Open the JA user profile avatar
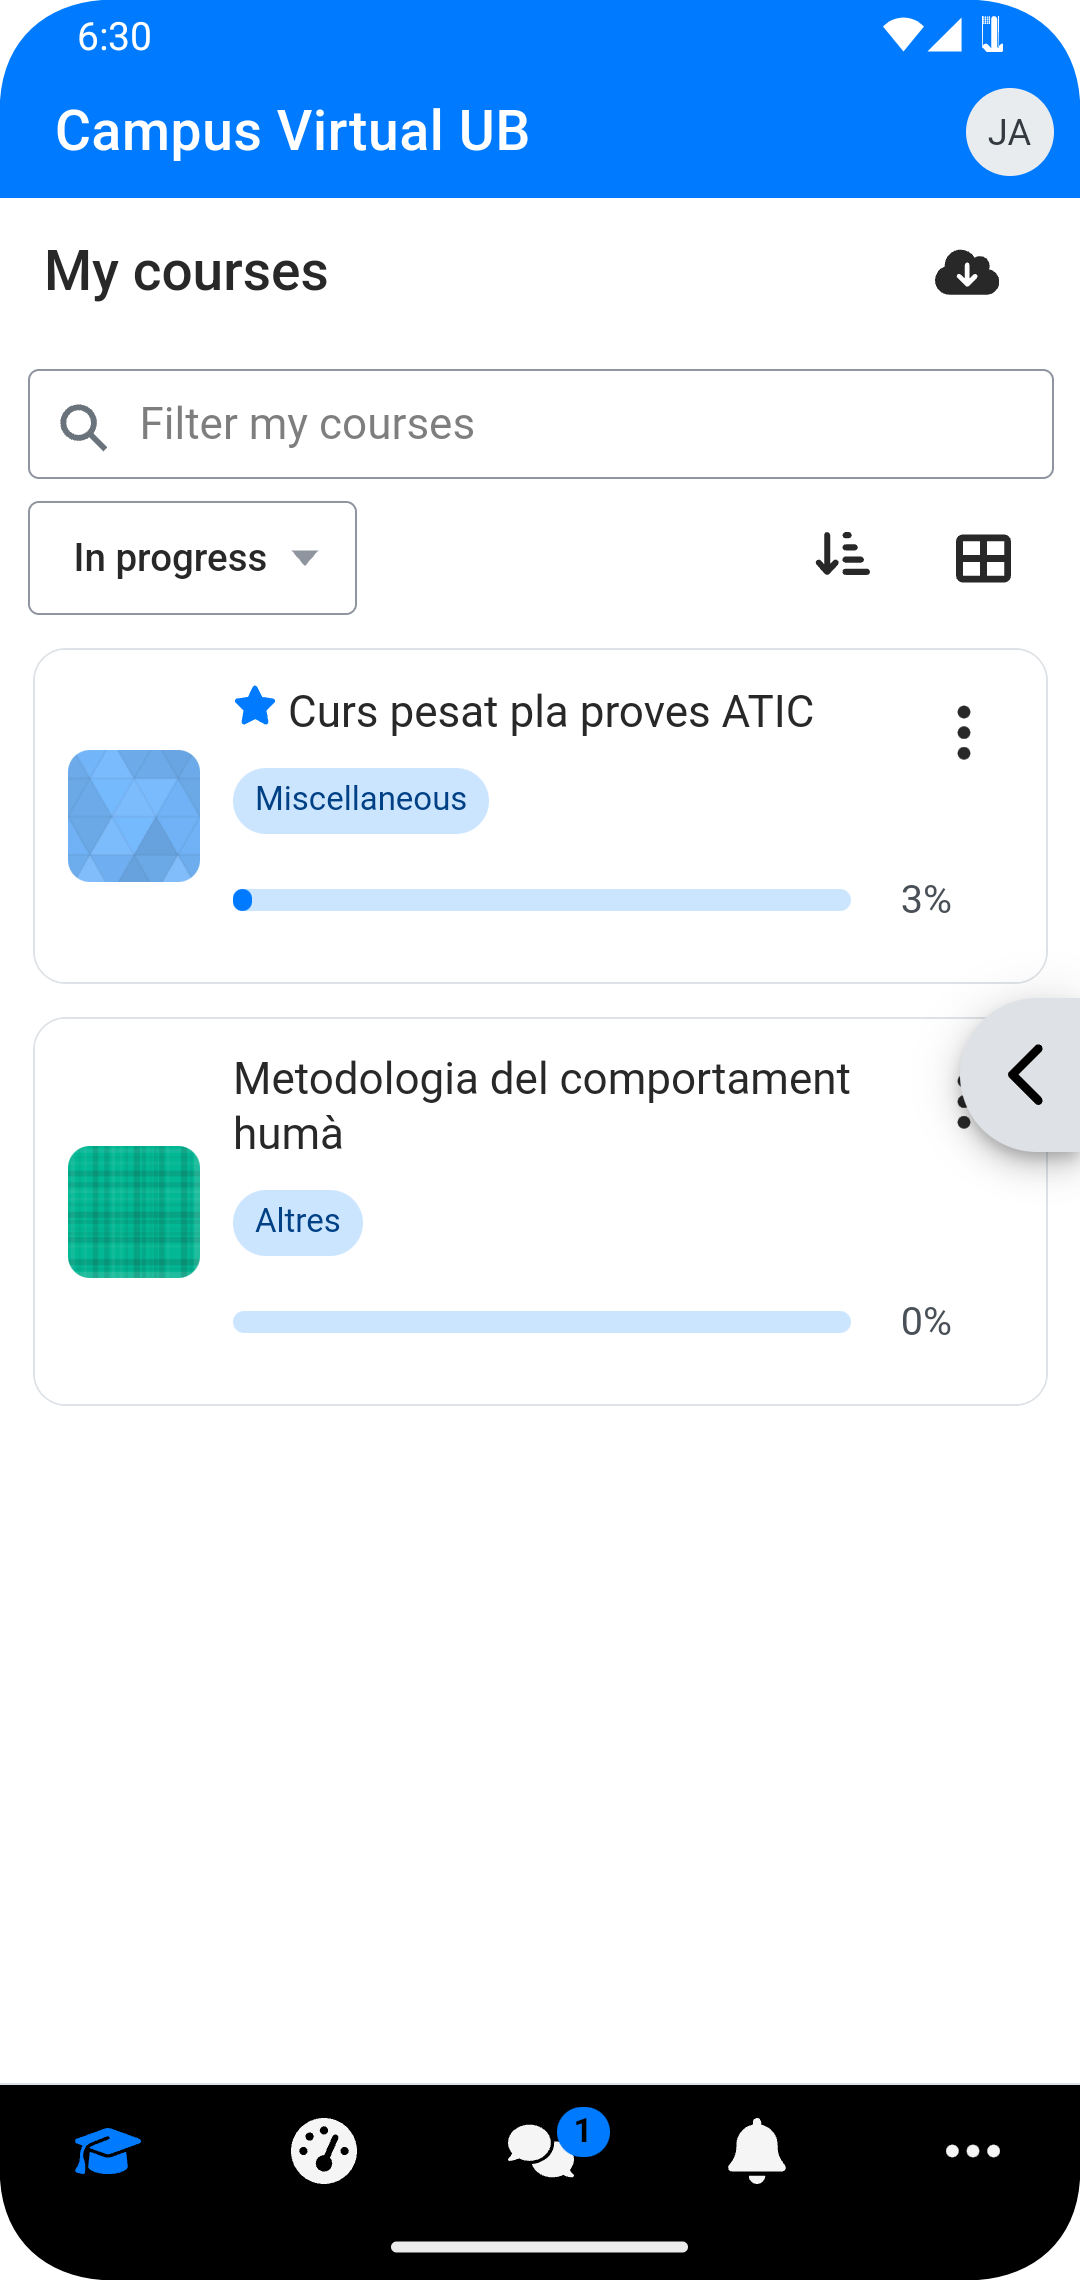This screenshot has height=2280, width=1080. point(1009,132)
